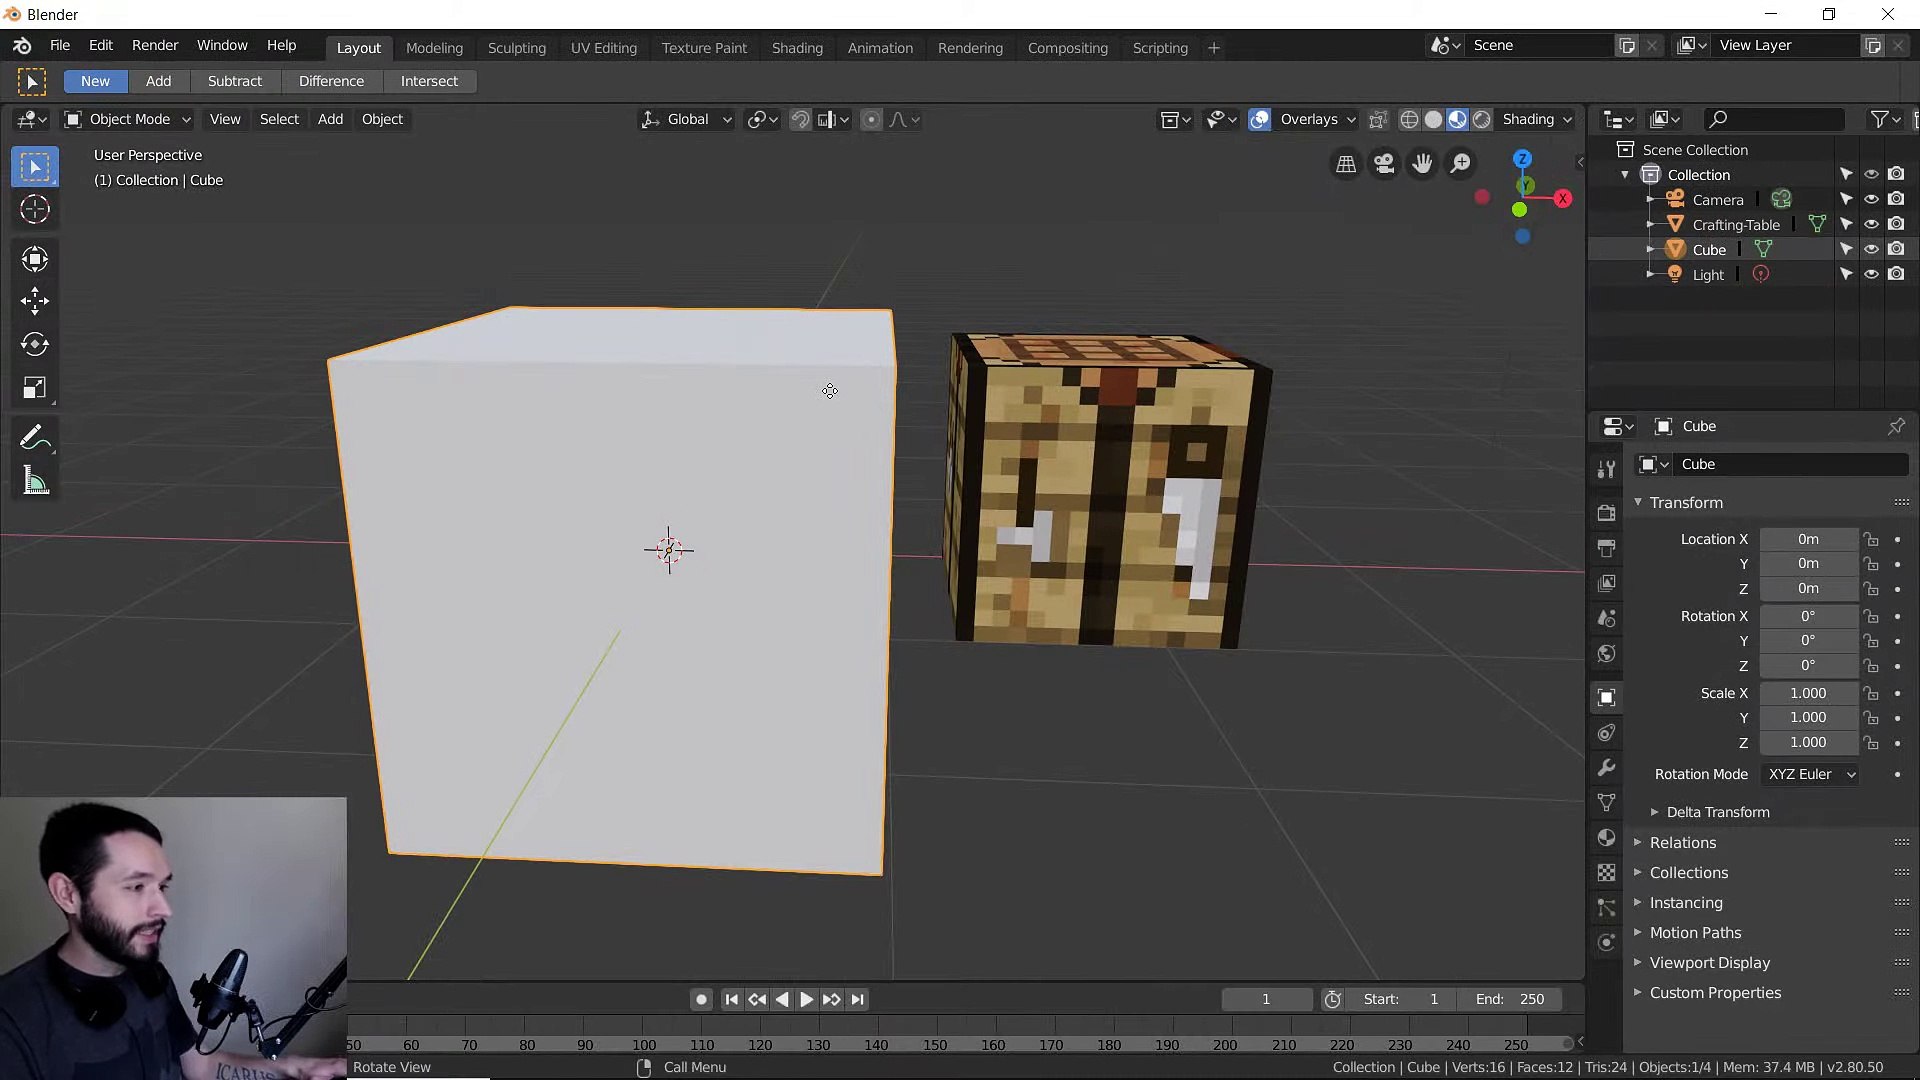Hide the Crafting-Table object with its eye icon
Image resolution: width=1920 pixels, height=1080 pixels.
[1871, 224]
